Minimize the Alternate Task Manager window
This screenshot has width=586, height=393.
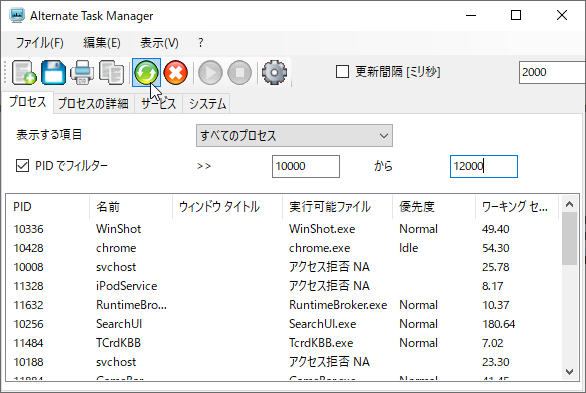[471, 15]
